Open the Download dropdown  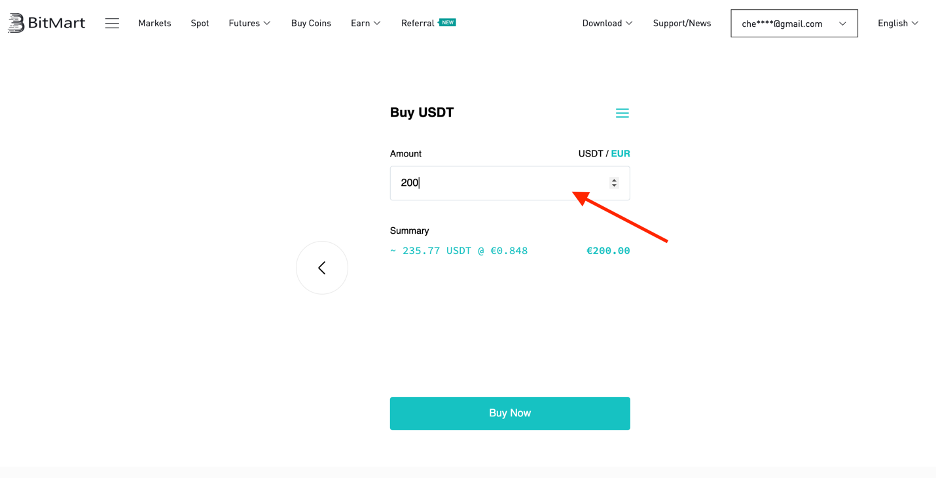pos(607,23)
